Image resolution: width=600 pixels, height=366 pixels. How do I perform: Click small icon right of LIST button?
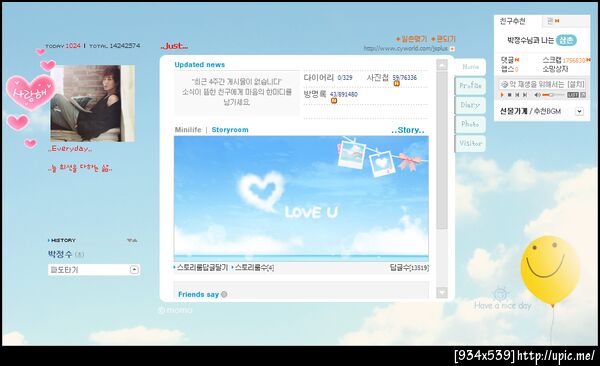coord(583,95)
